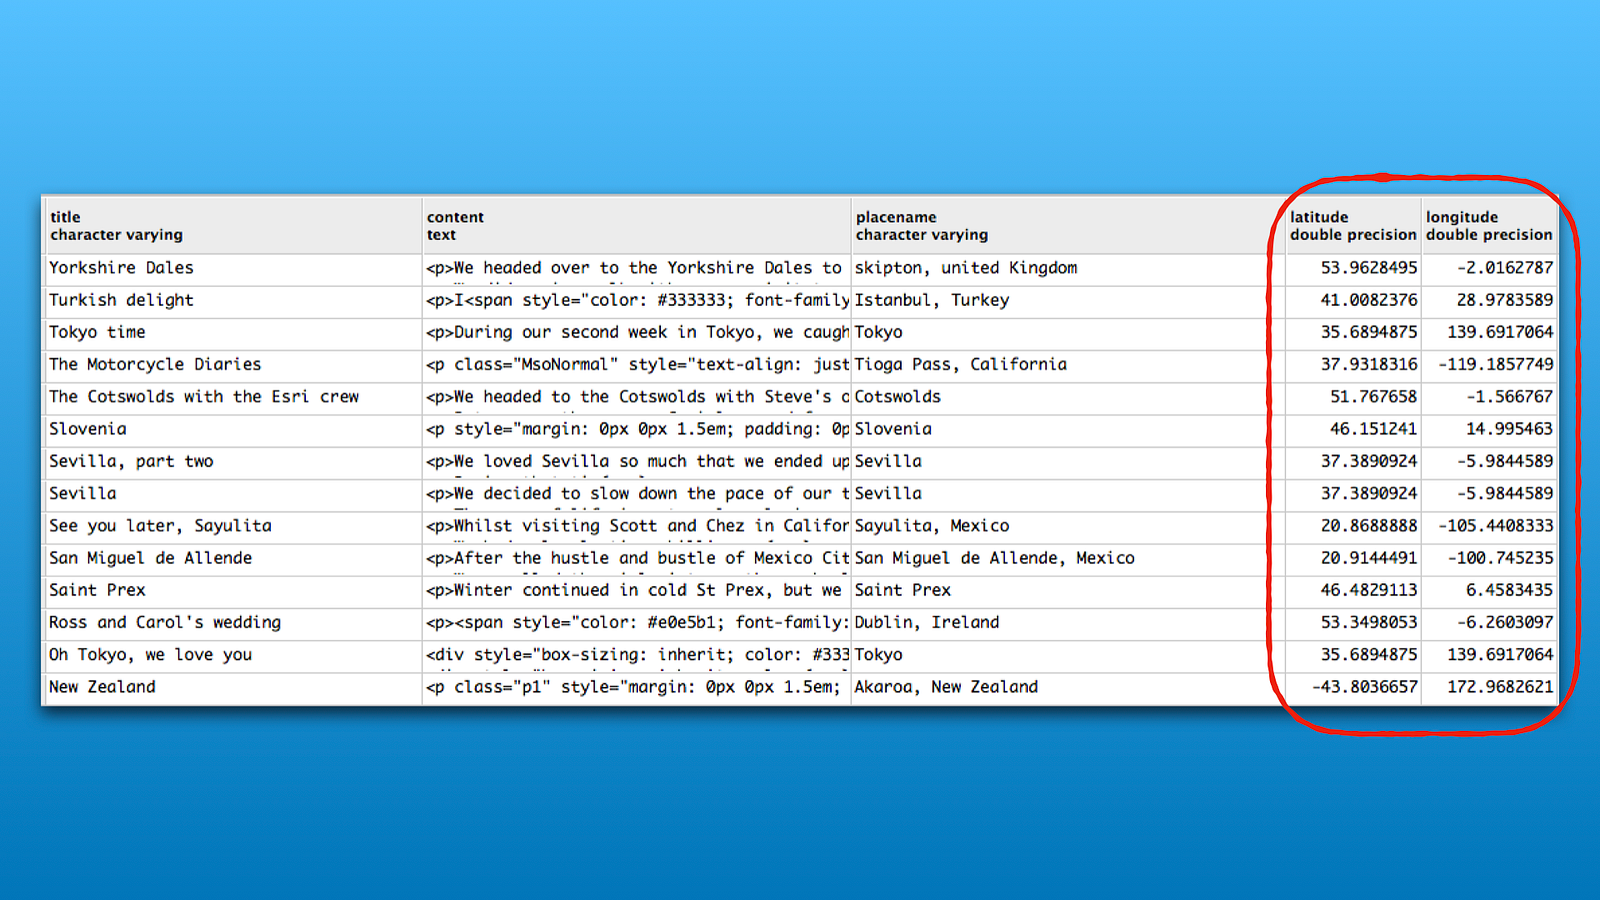
Task: Select latitude value 53.9628495
Action: [x=1353, y=268]
